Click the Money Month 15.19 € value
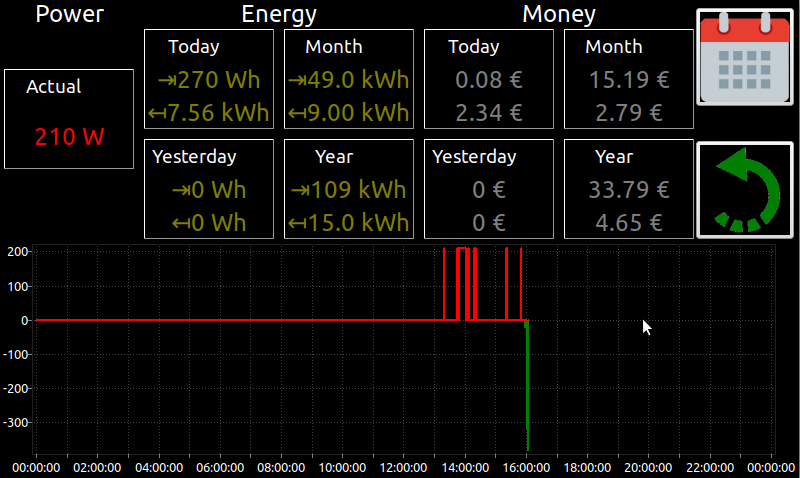800x478 pixels. click(x=629, y=80)
